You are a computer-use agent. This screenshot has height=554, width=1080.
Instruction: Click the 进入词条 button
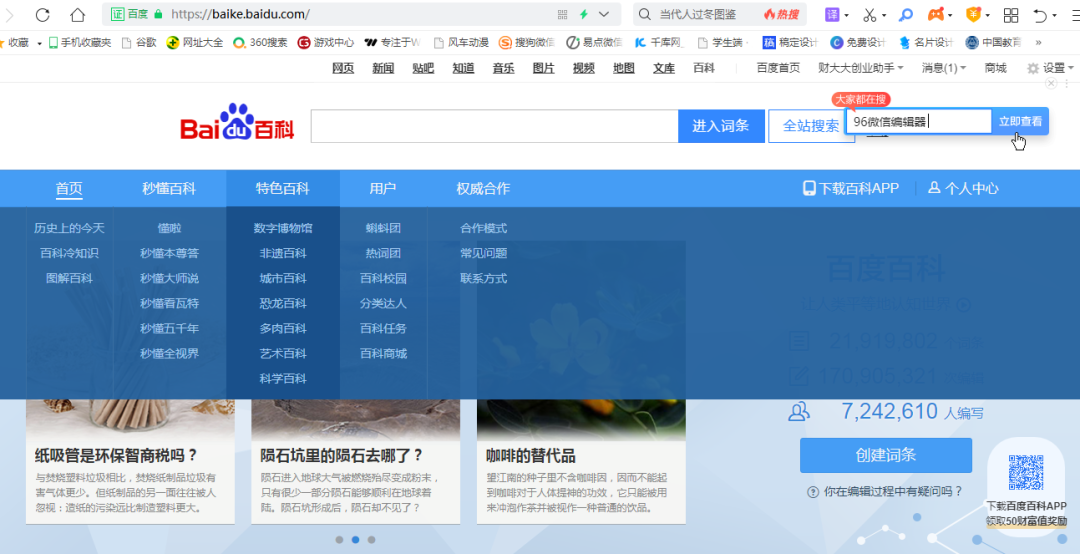(721, 126)
